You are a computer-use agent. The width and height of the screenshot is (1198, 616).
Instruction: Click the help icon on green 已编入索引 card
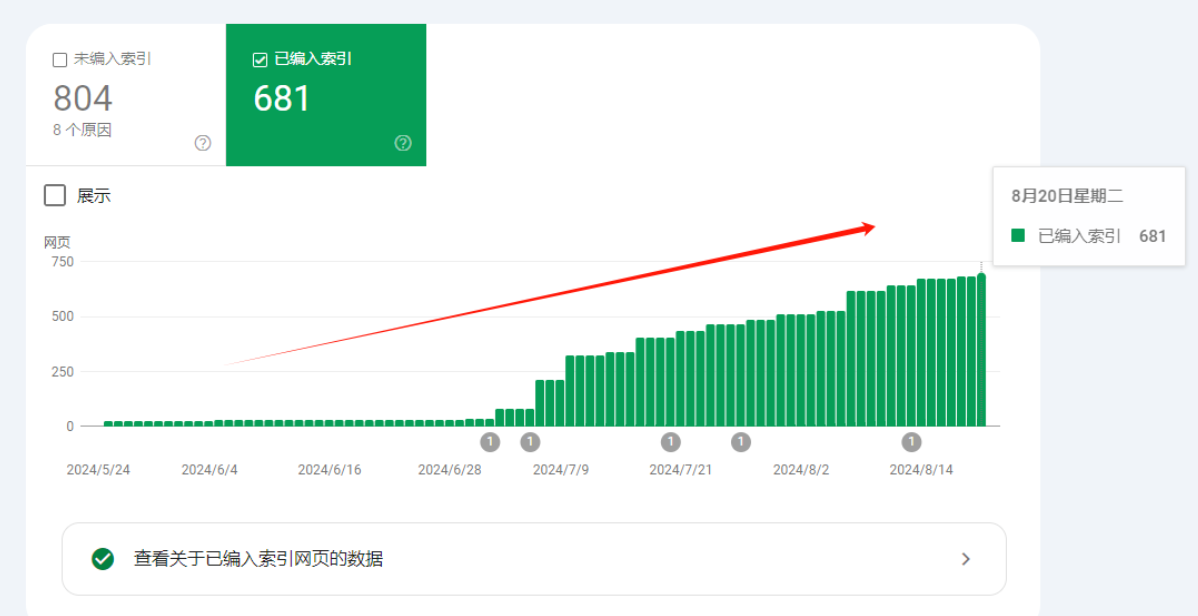pyautogui.click(x=403, y=143)
